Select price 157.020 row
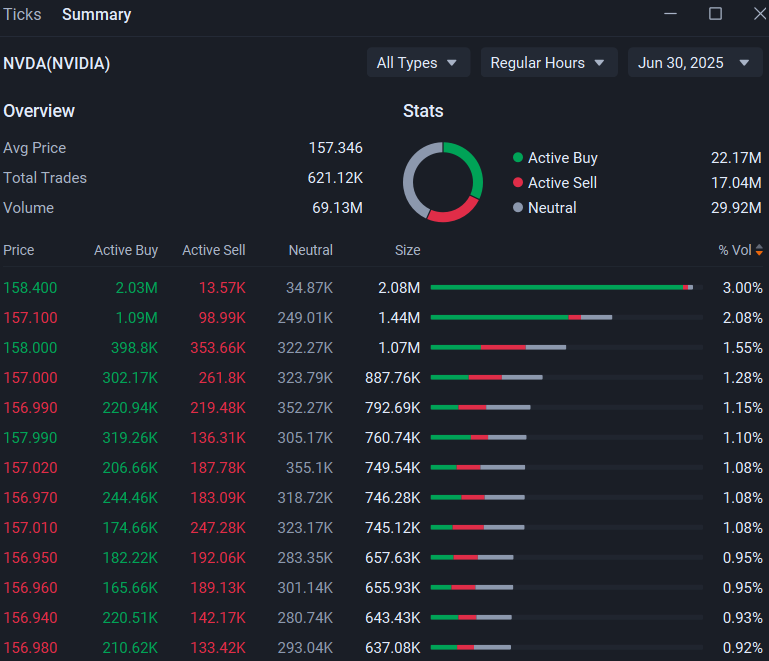769x661 pixels. point(383,467)
